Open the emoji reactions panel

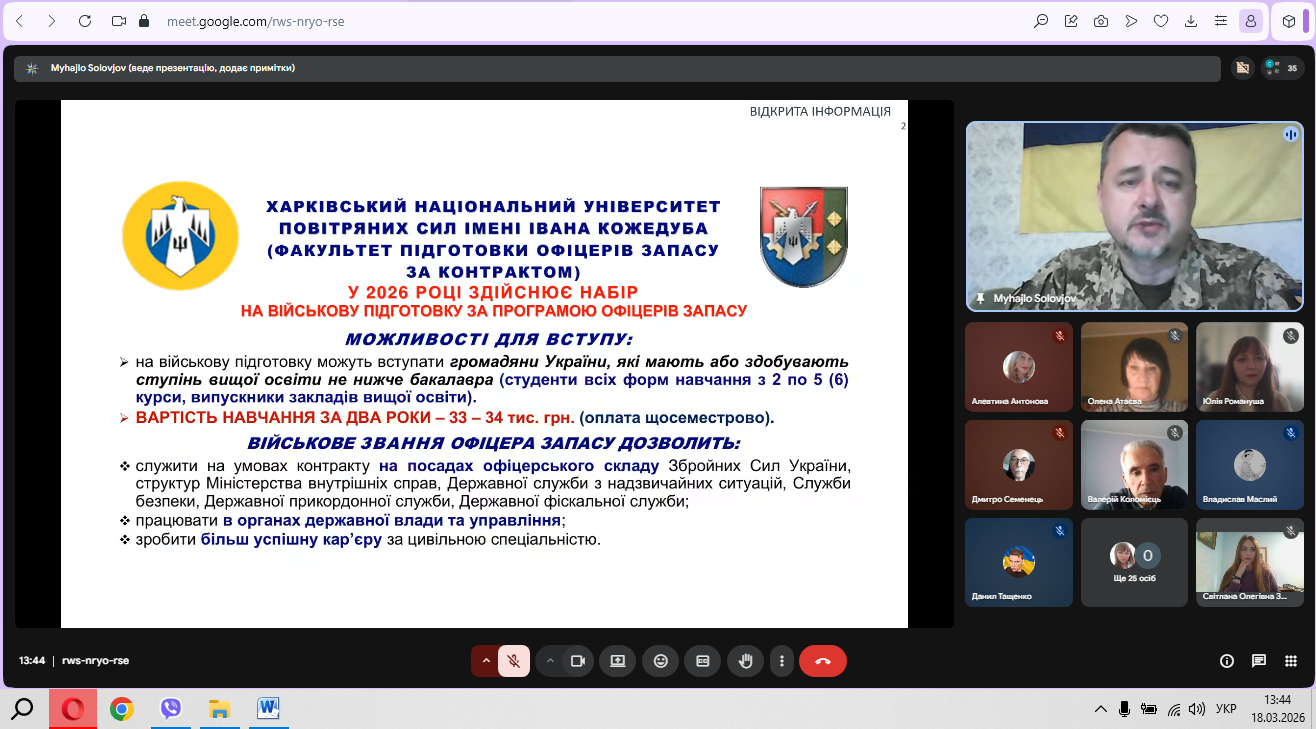point(660,661)
